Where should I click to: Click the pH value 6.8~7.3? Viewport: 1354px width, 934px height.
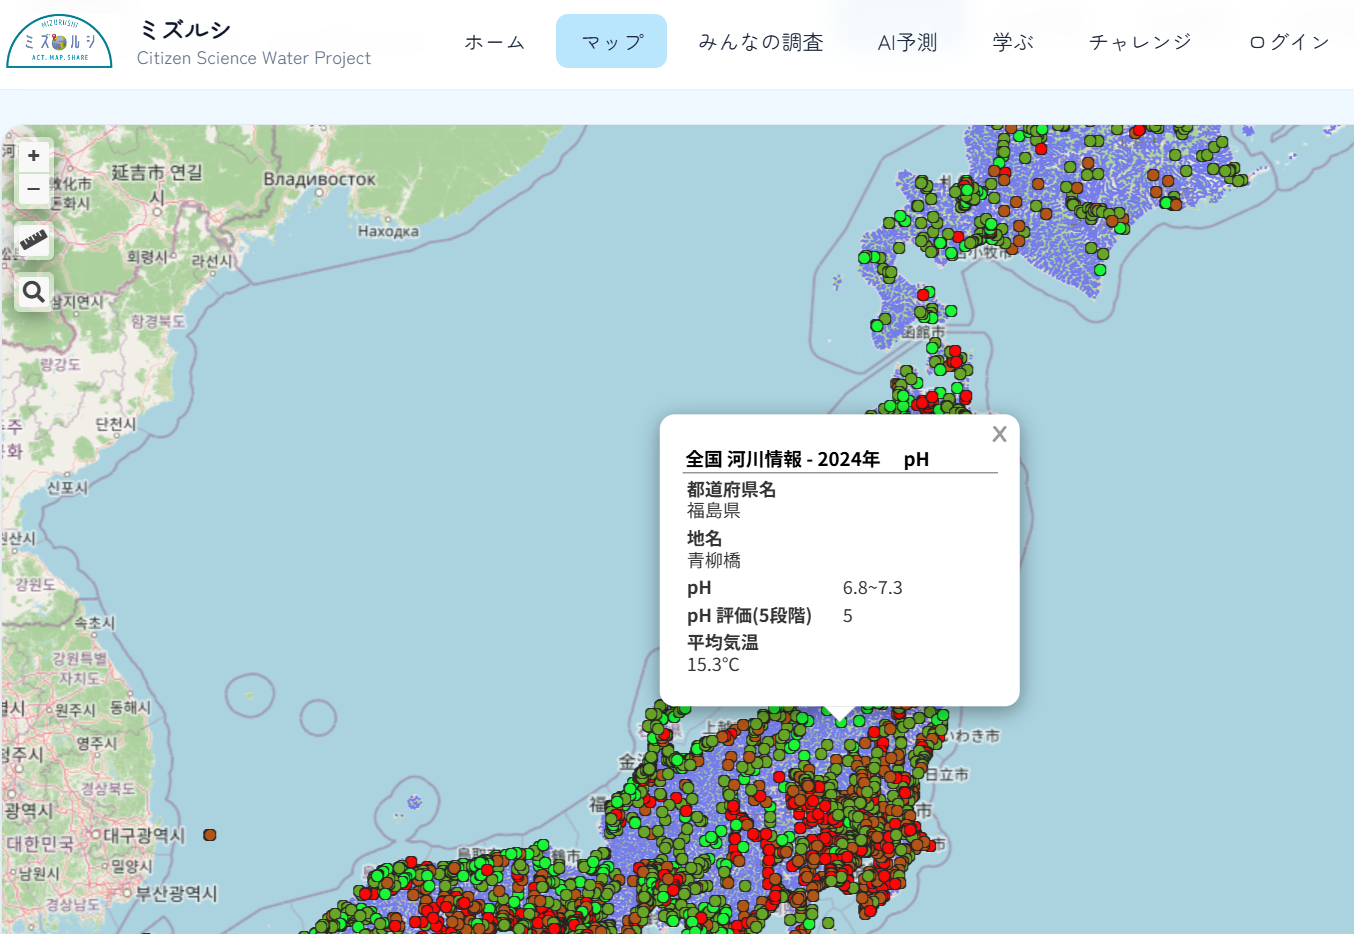point(873,588)
